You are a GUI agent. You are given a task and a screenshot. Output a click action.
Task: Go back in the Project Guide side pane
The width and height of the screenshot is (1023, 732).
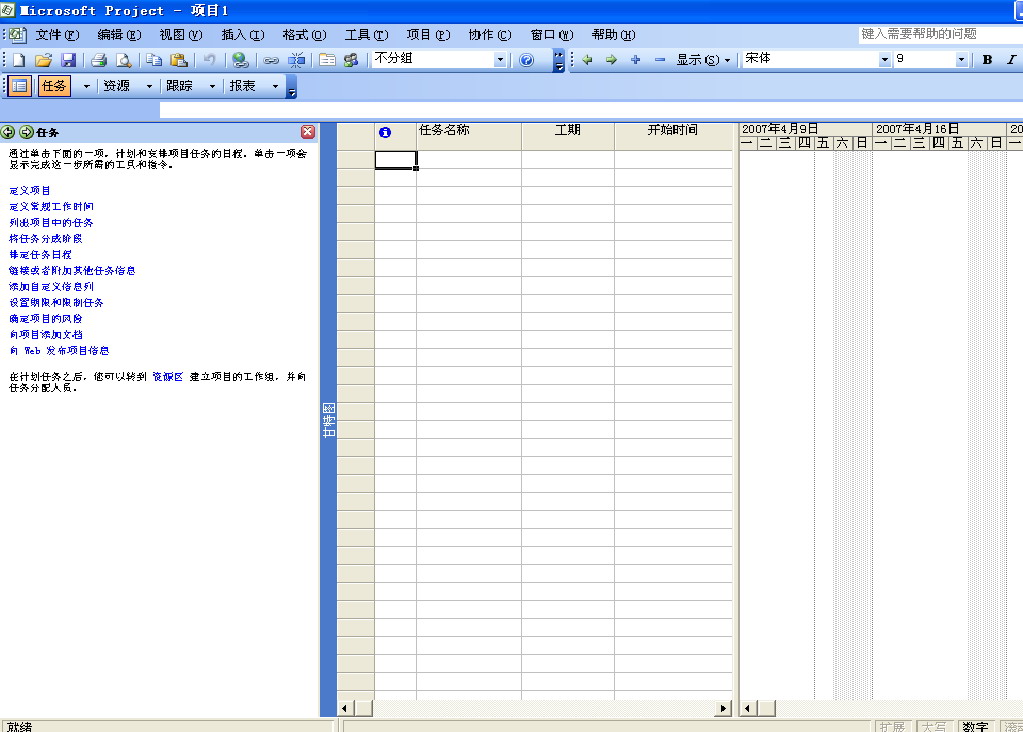coord(8,132)
